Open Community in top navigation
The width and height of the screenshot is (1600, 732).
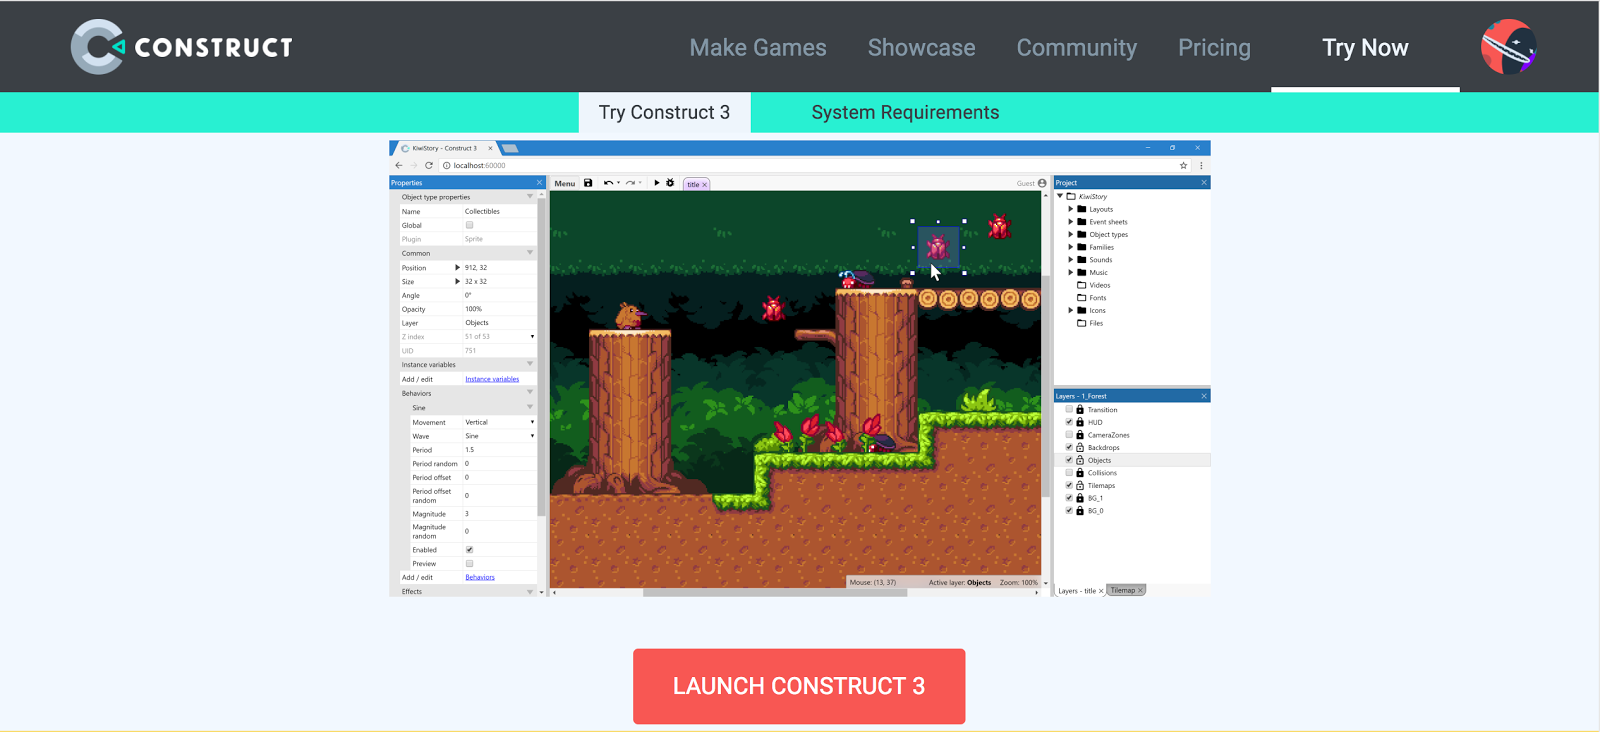point(1077,48)
